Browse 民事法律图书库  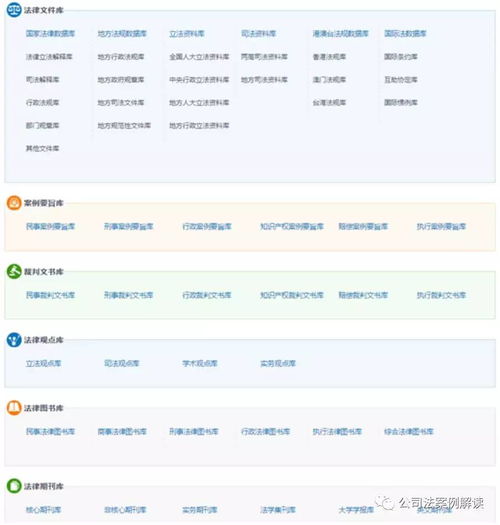pyautogui.click(x=50, y=431)
